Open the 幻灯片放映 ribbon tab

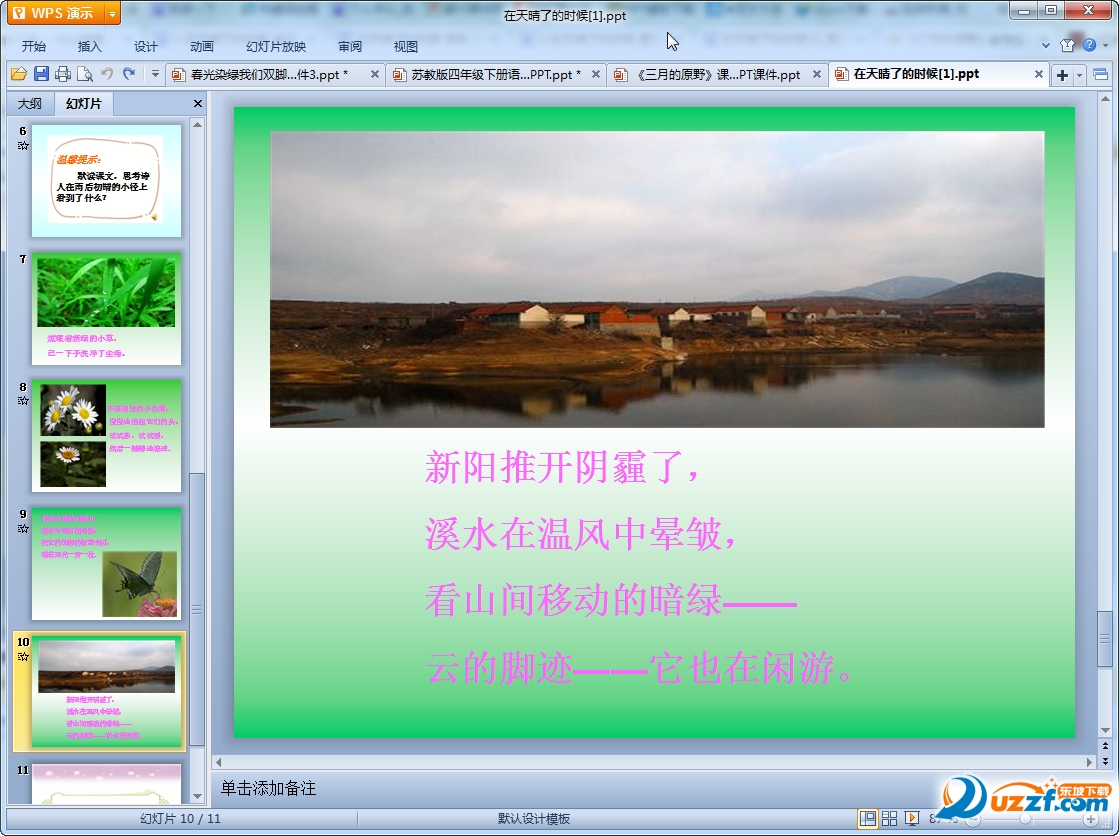[276, 46]
